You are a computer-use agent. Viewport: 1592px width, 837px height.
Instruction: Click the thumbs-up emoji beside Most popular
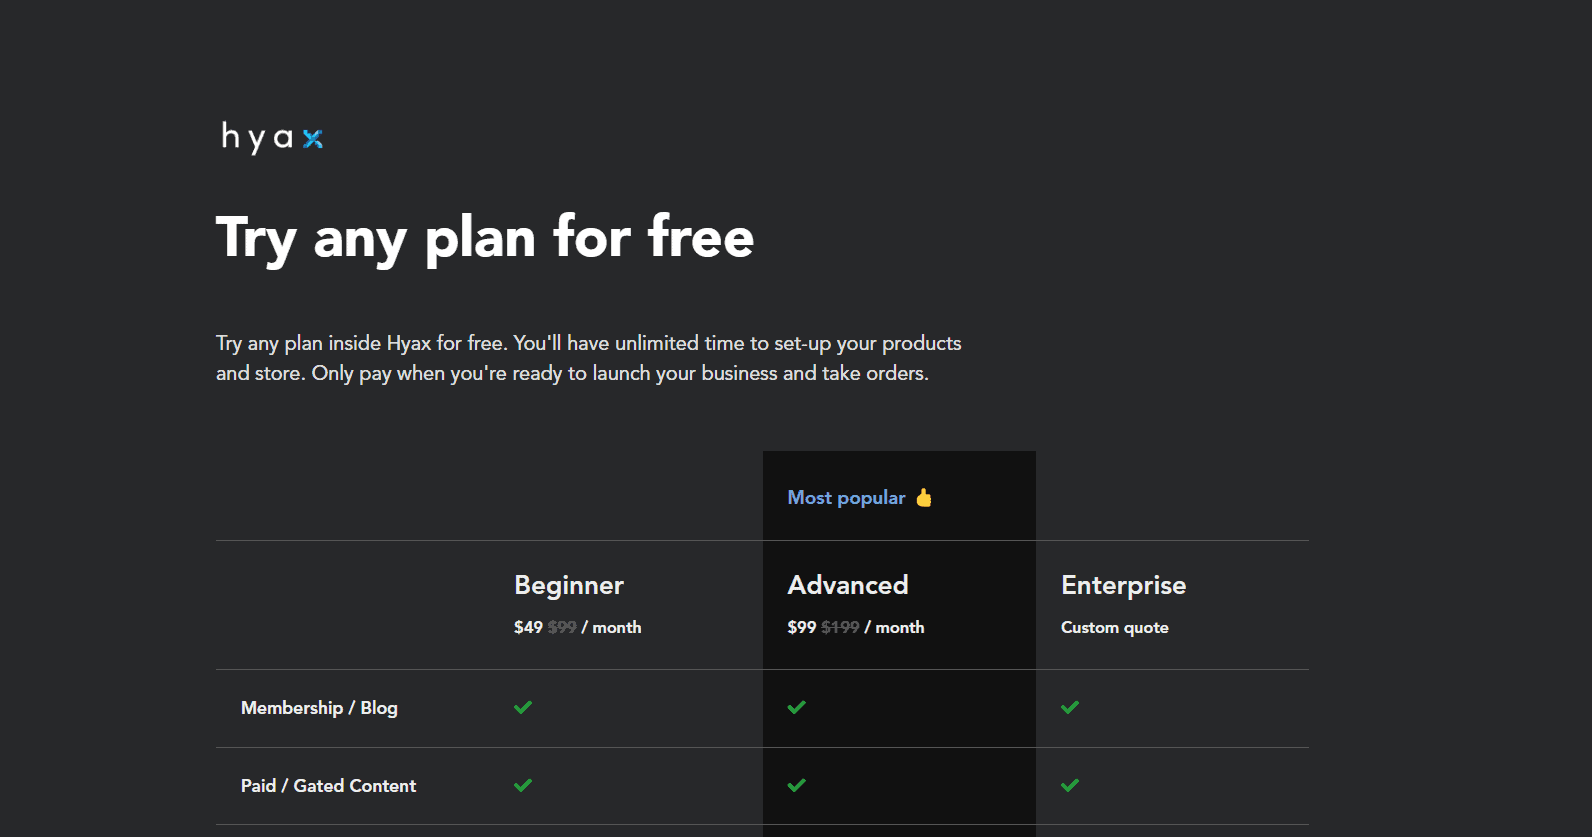coord(924,497)
